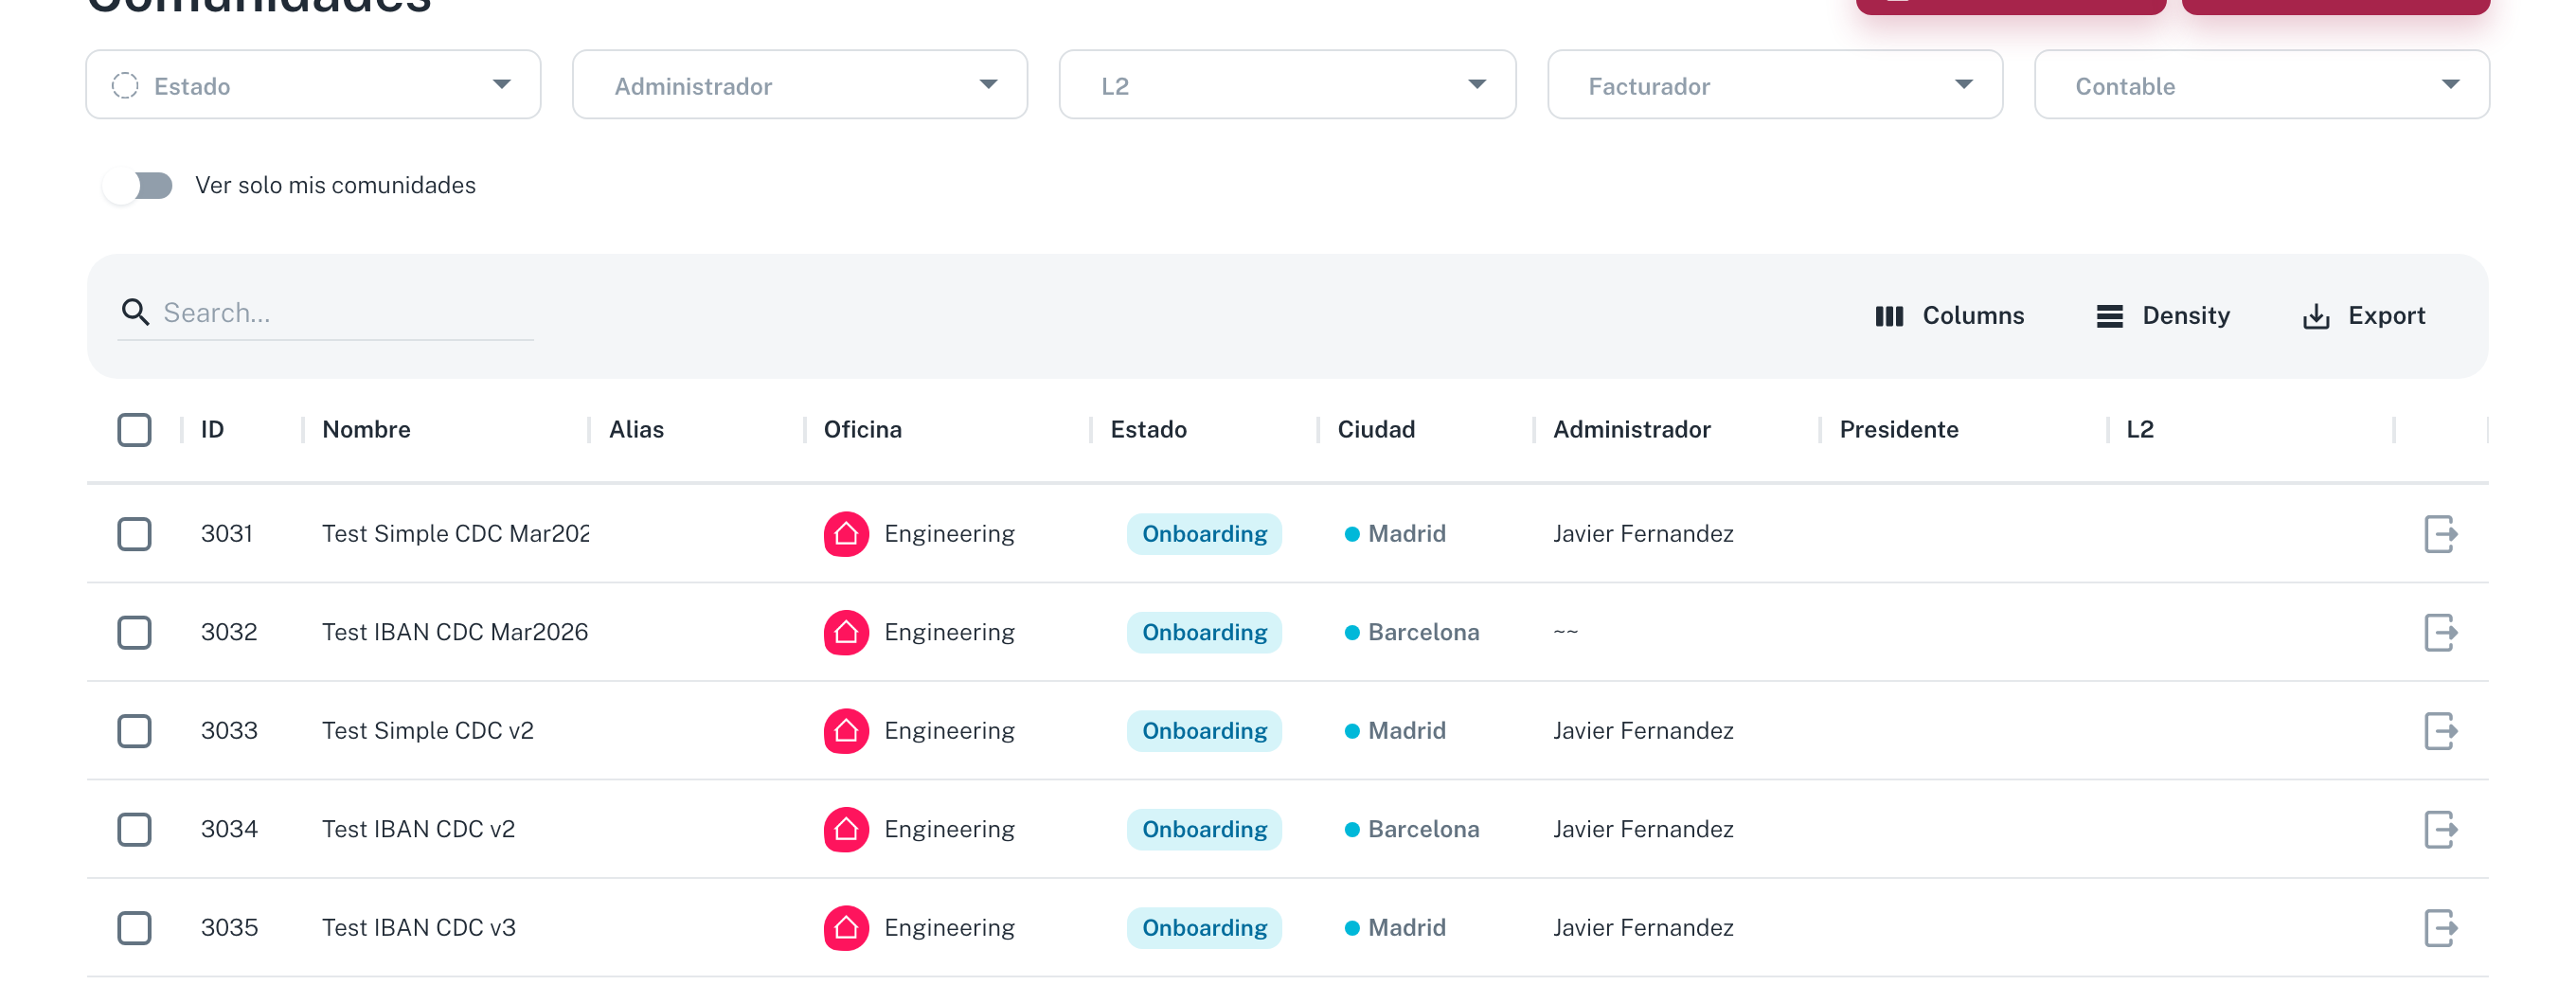Tick the checkbox for row 3034
Image resolution: width=2576 pixels, height=985 pixels.
click(134, 830)
